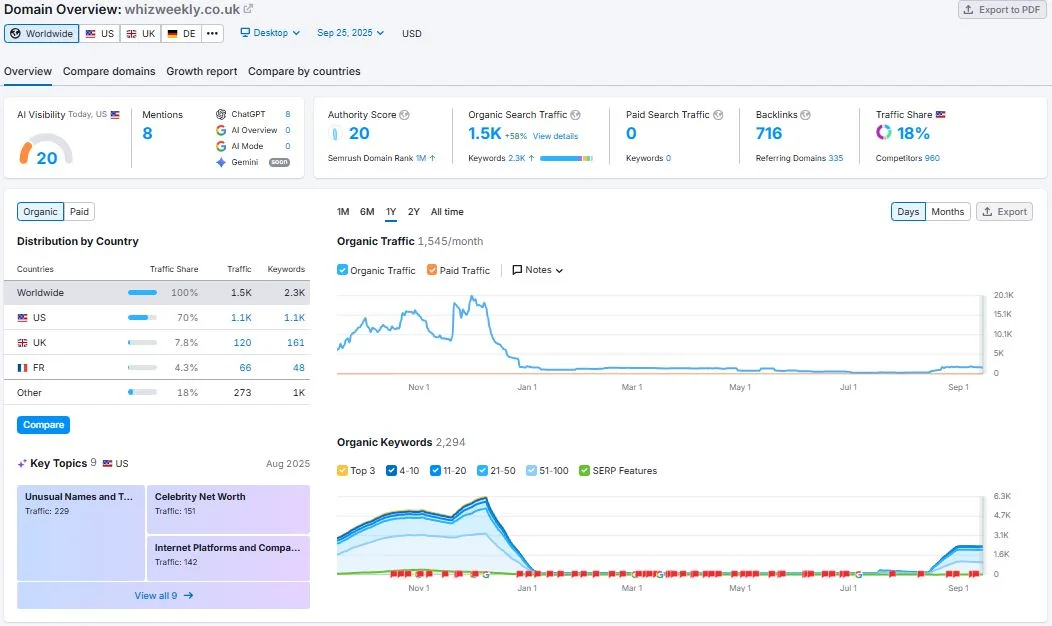Toggle the Organic Traffic checkbox
The image size is (1052, 626).
(342, 270)
